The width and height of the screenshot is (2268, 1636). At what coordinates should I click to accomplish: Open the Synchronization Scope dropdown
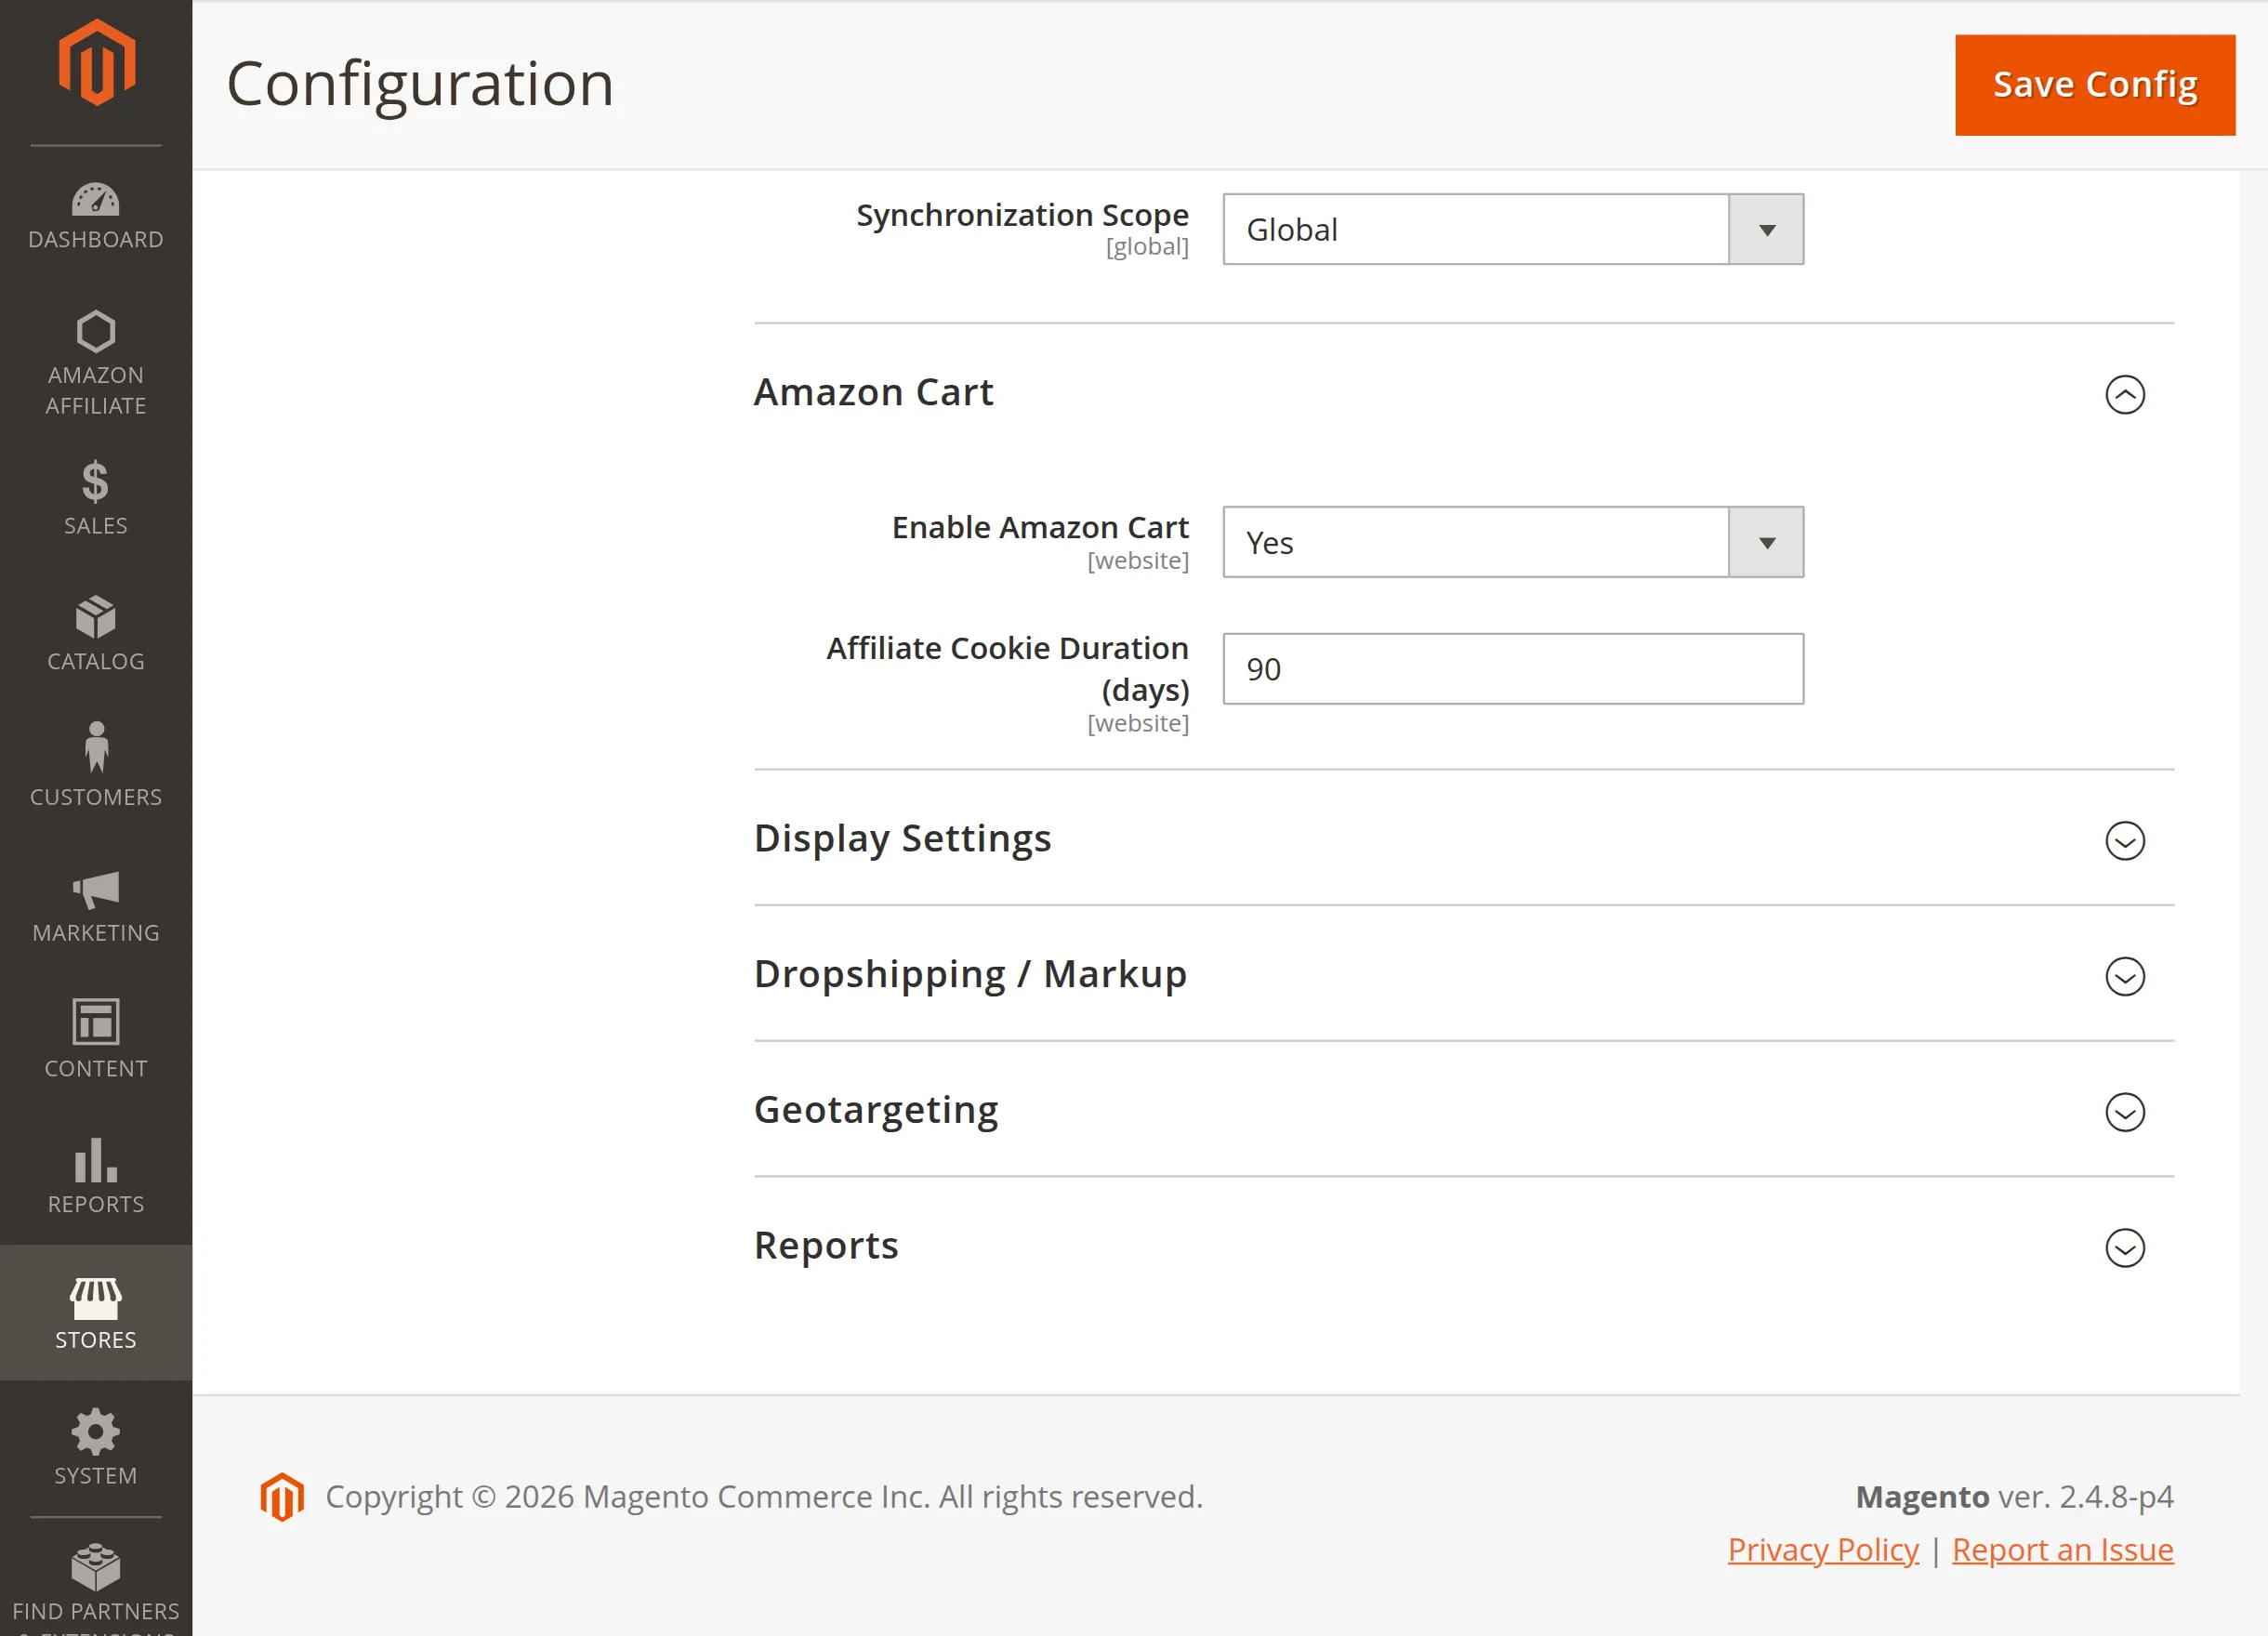1513,230
